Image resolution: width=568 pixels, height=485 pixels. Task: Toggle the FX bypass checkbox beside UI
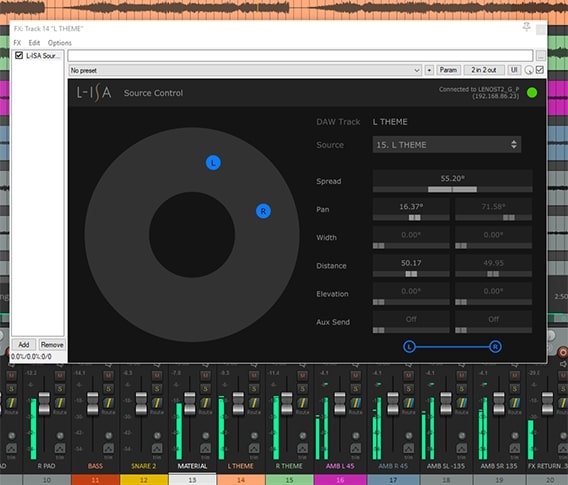[x=539, y=70]
